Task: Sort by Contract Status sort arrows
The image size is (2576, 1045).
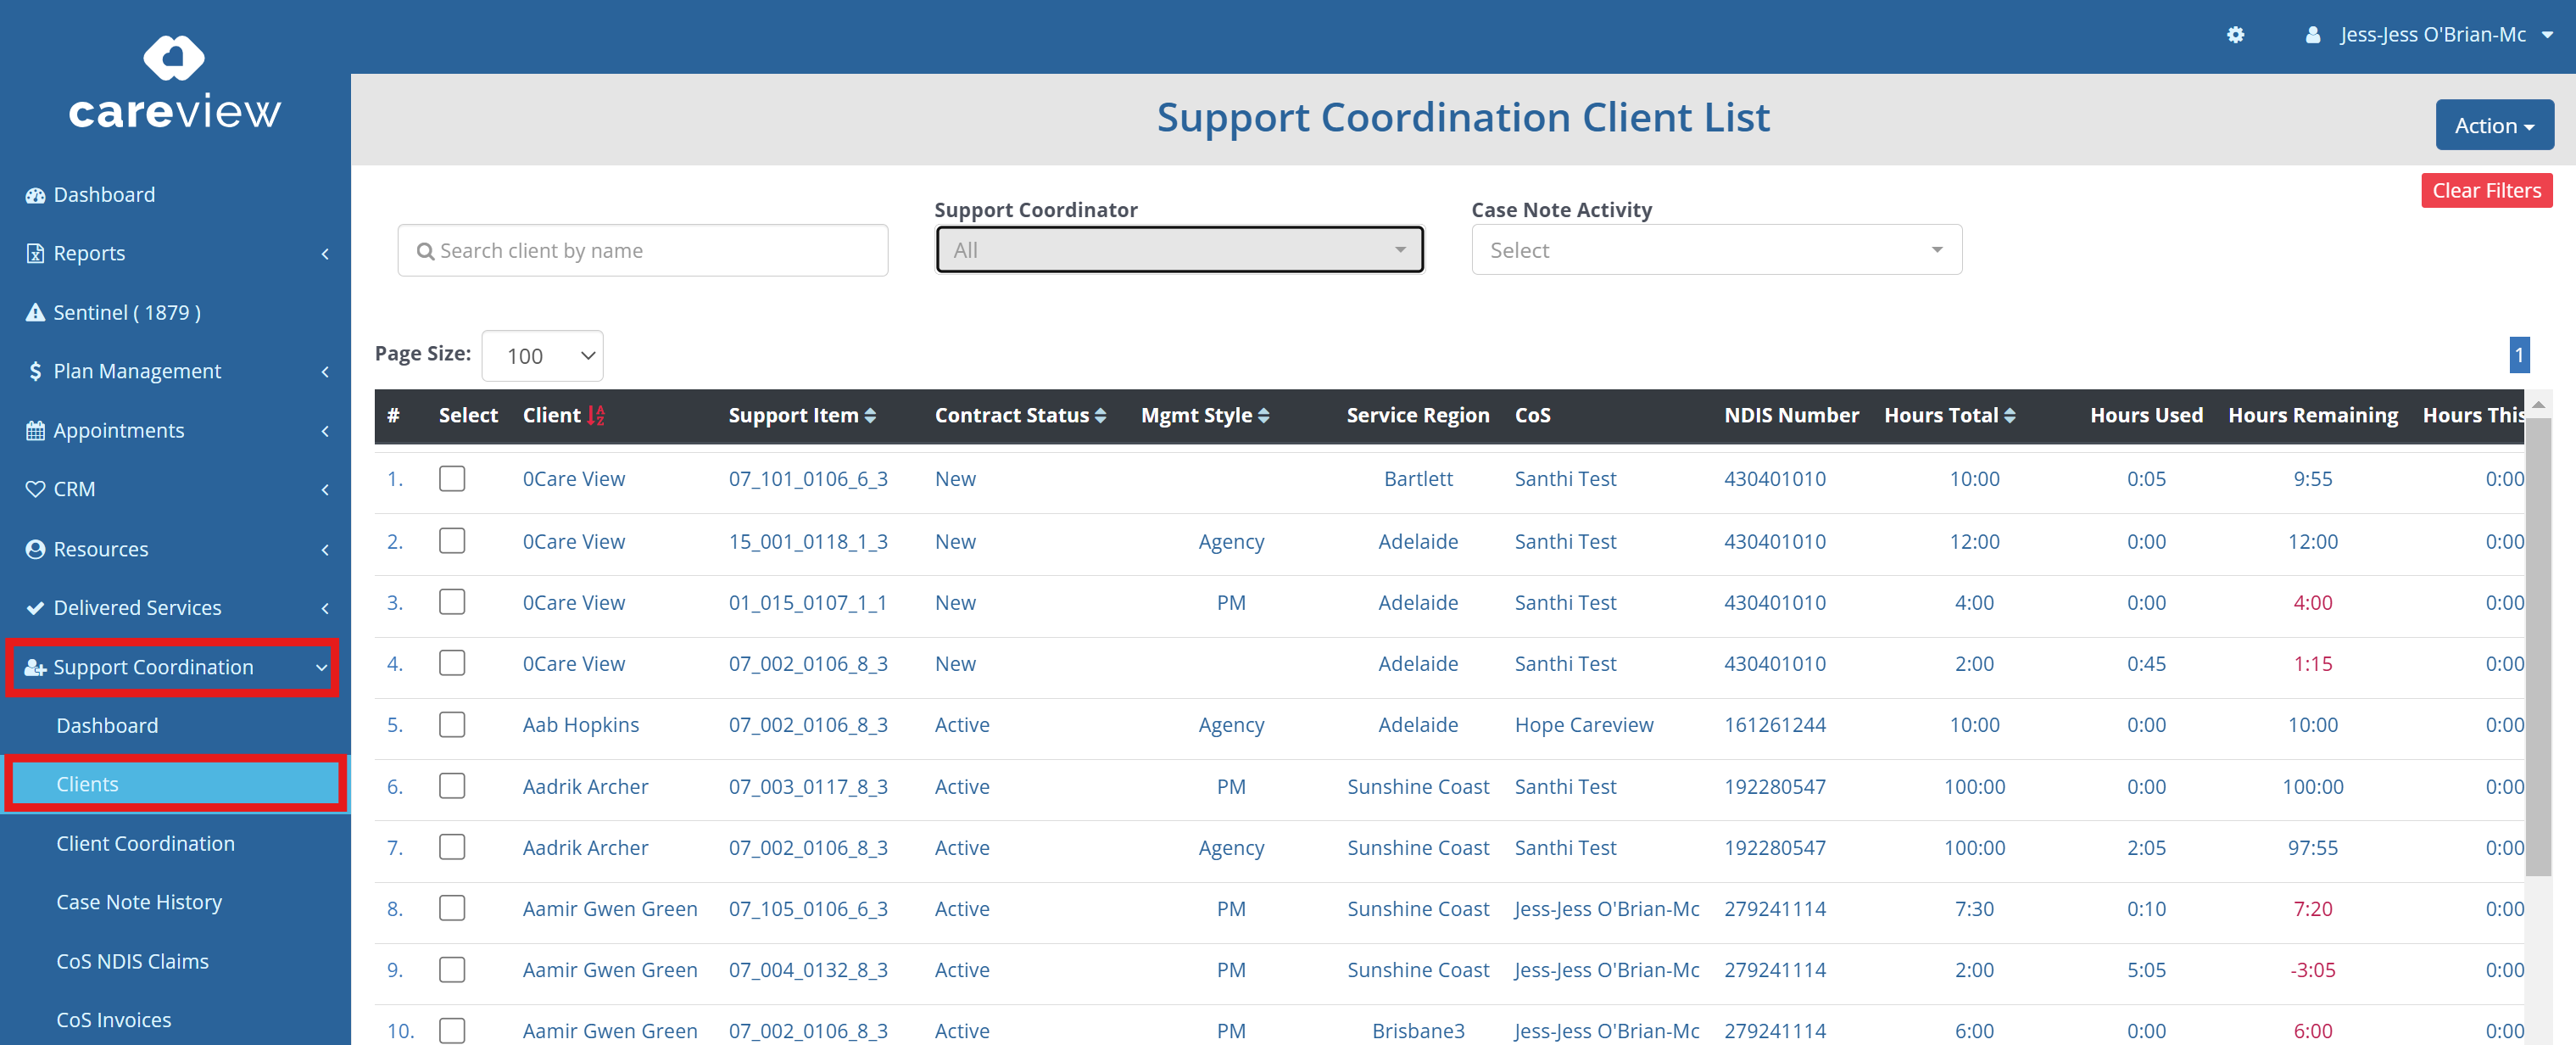Action: coord(1100,415)
